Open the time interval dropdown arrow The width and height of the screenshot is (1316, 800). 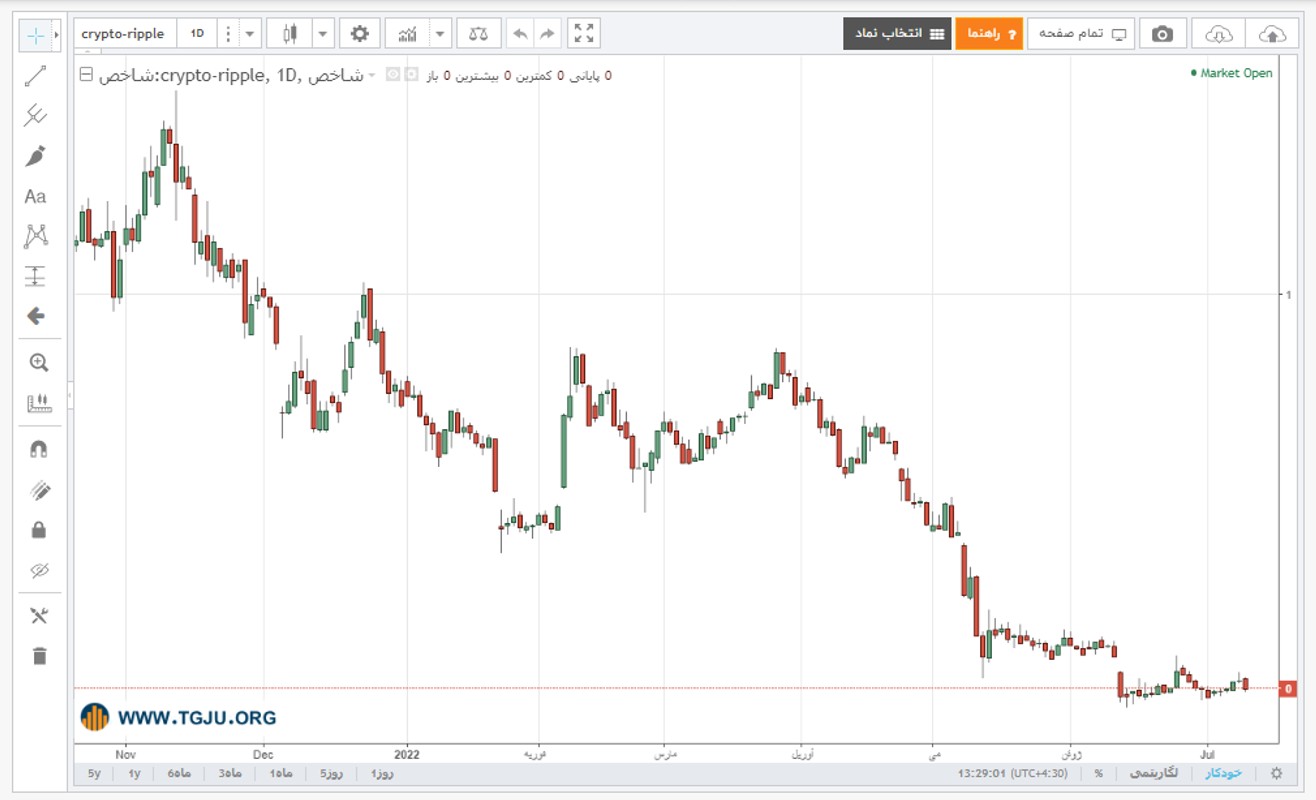tap(249, 34)
